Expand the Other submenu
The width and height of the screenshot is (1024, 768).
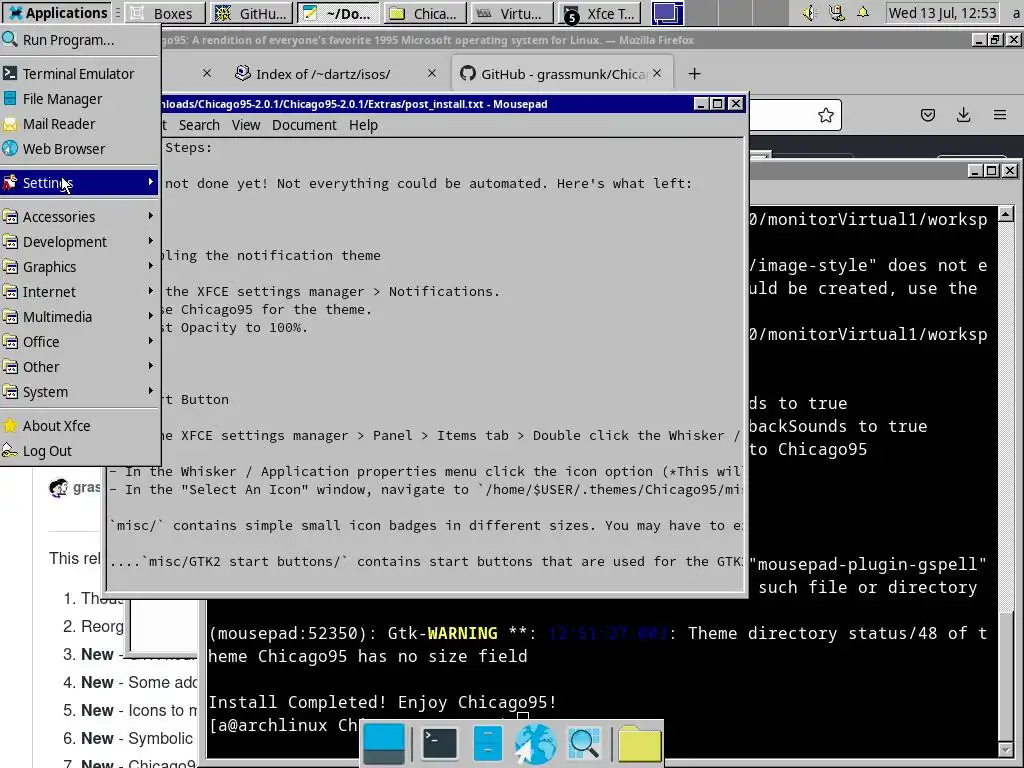(80, 367)
